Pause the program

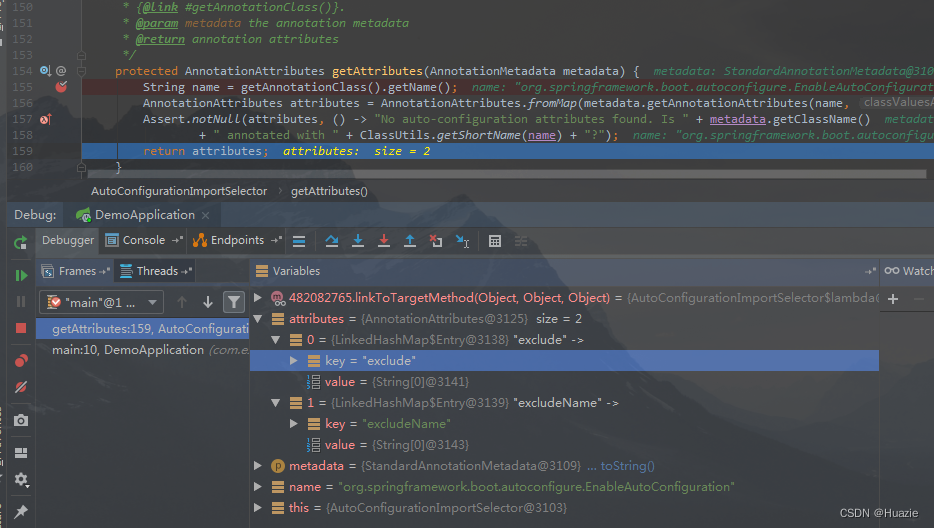click(x=21, y=302)
